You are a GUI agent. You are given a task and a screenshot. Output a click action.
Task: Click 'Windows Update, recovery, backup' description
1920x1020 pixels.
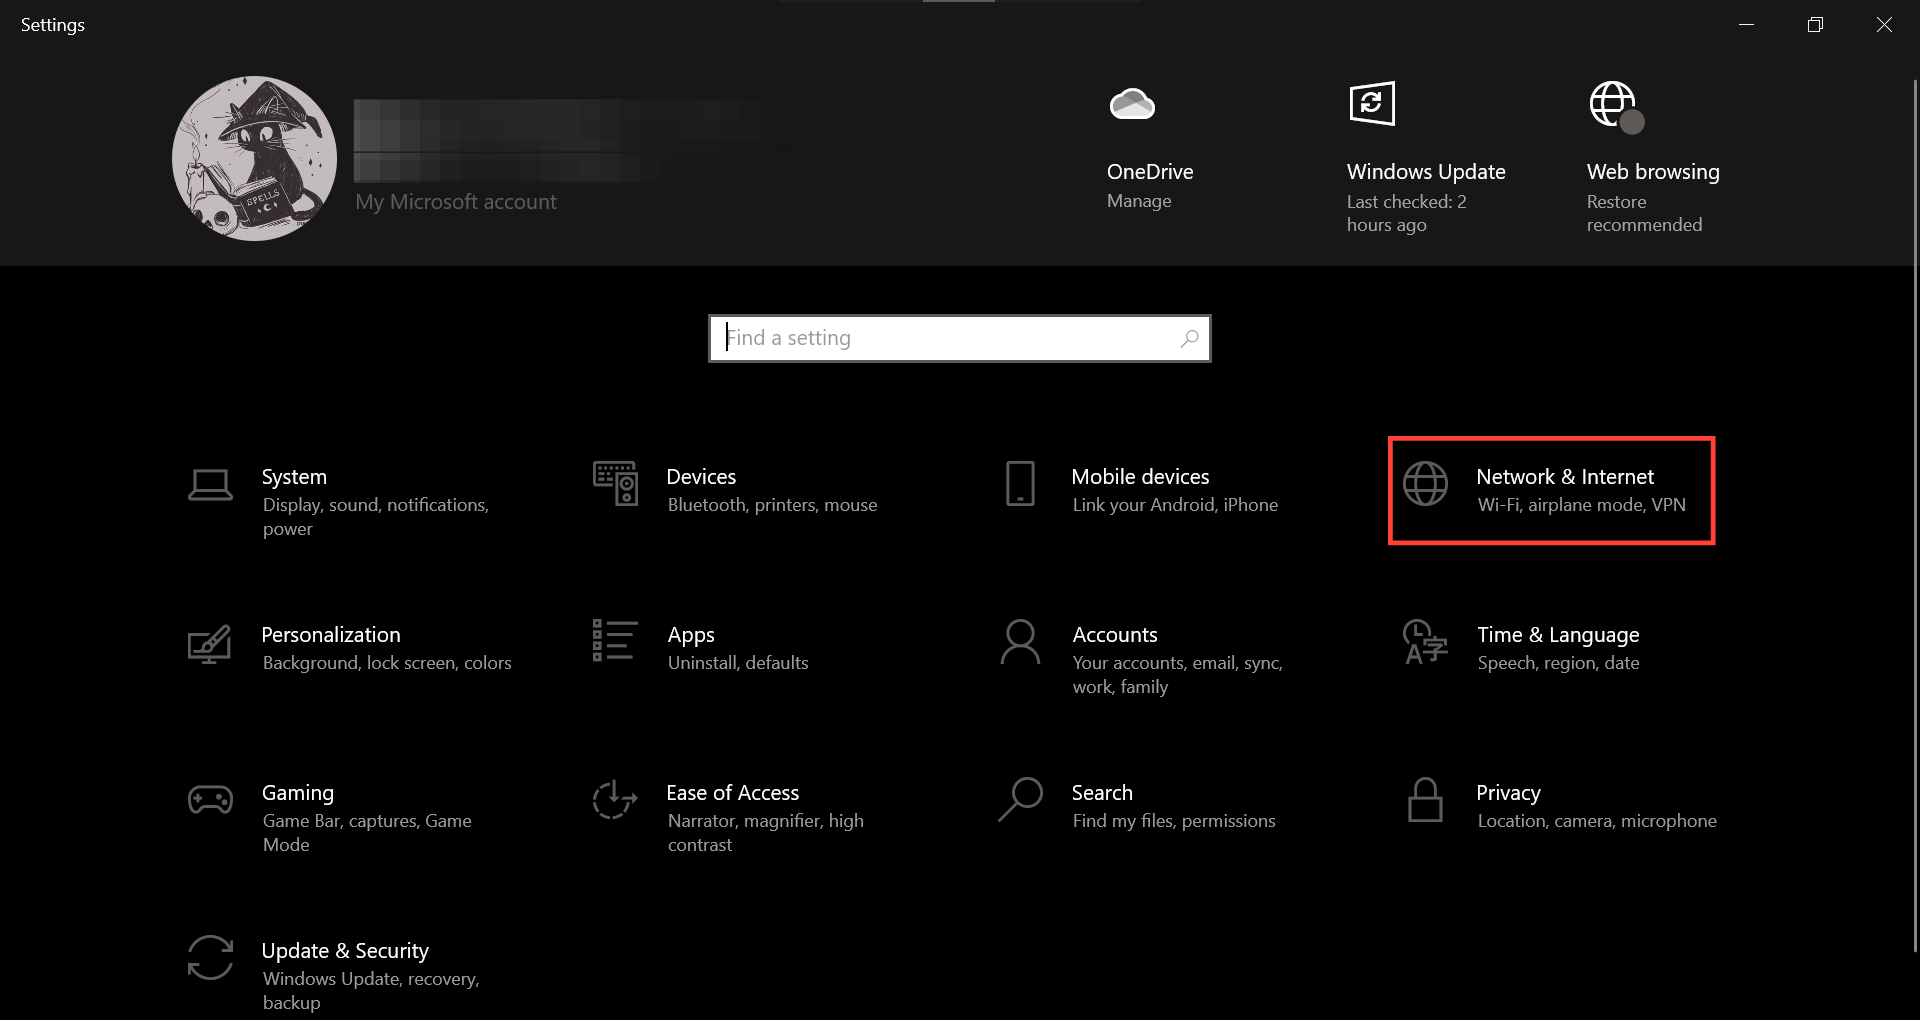pyautogui.click(x=371, y=991)
